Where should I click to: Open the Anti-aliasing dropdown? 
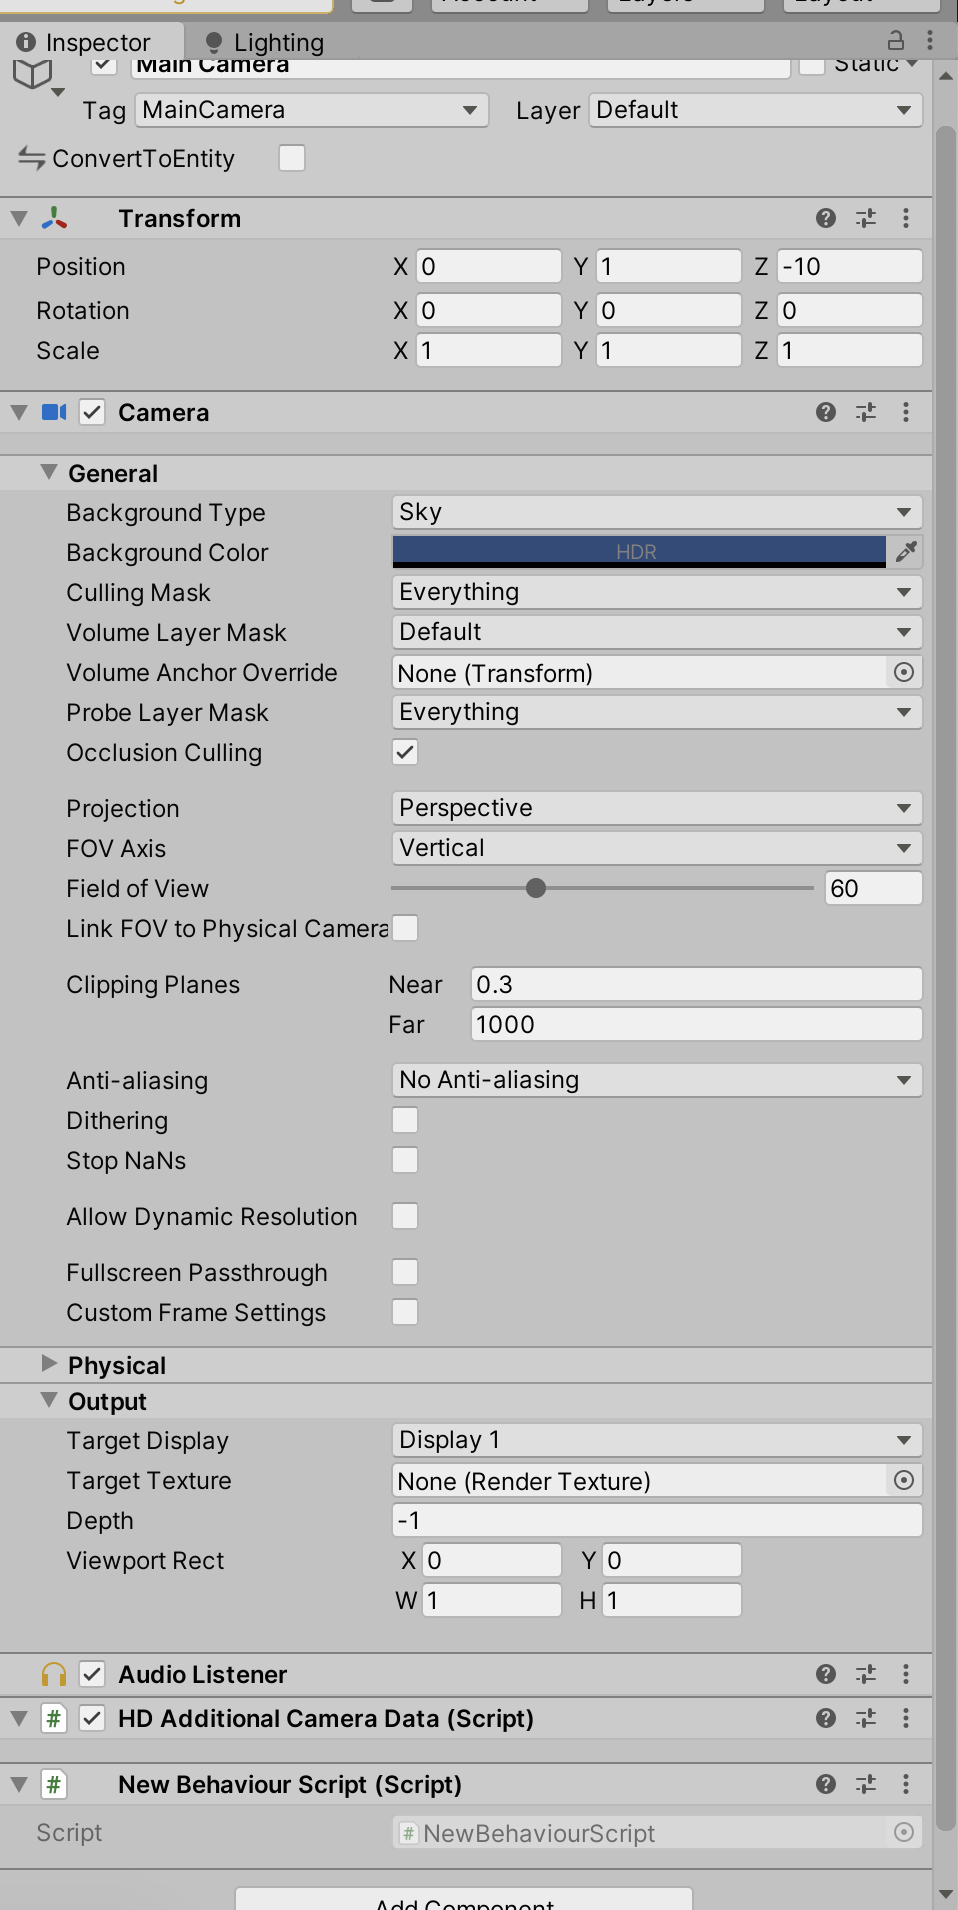[x=656, y=1080]
